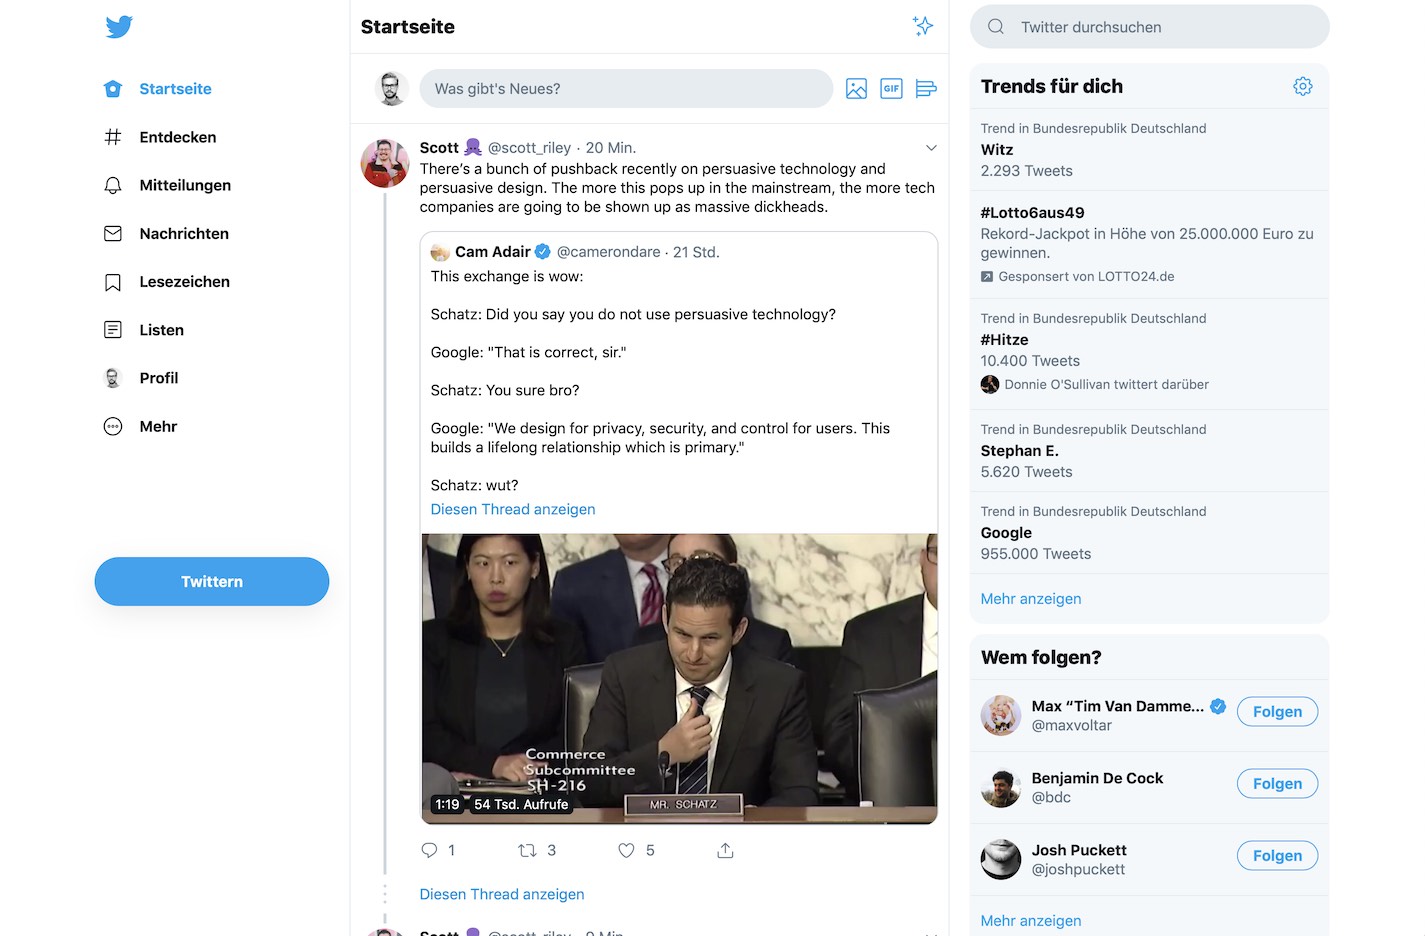Screen dimensions: 1425x936
Task: Click Diesen Thread anzeigen in quoted tweet
Action: pyautogui.click(x=513, y=509)
